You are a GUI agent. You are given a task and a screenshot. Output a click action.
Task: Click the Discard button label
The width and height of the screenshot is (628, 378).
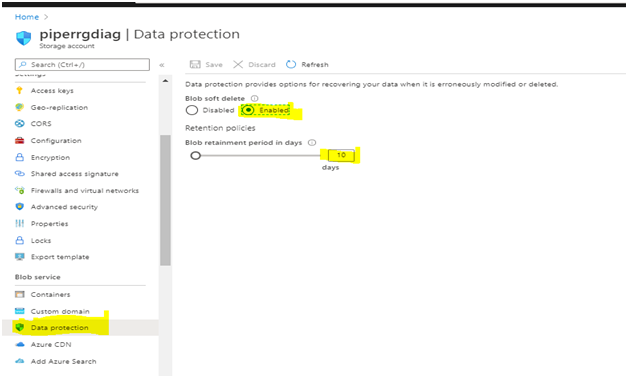(262, 64)
